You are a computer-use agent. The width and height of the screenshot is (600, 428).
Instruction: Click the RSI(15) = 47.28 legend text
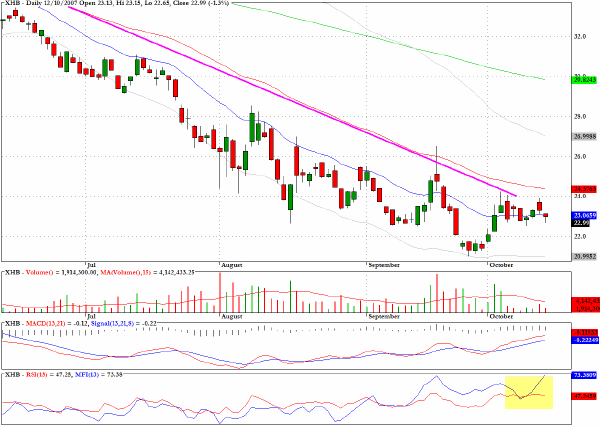(48, 375)
